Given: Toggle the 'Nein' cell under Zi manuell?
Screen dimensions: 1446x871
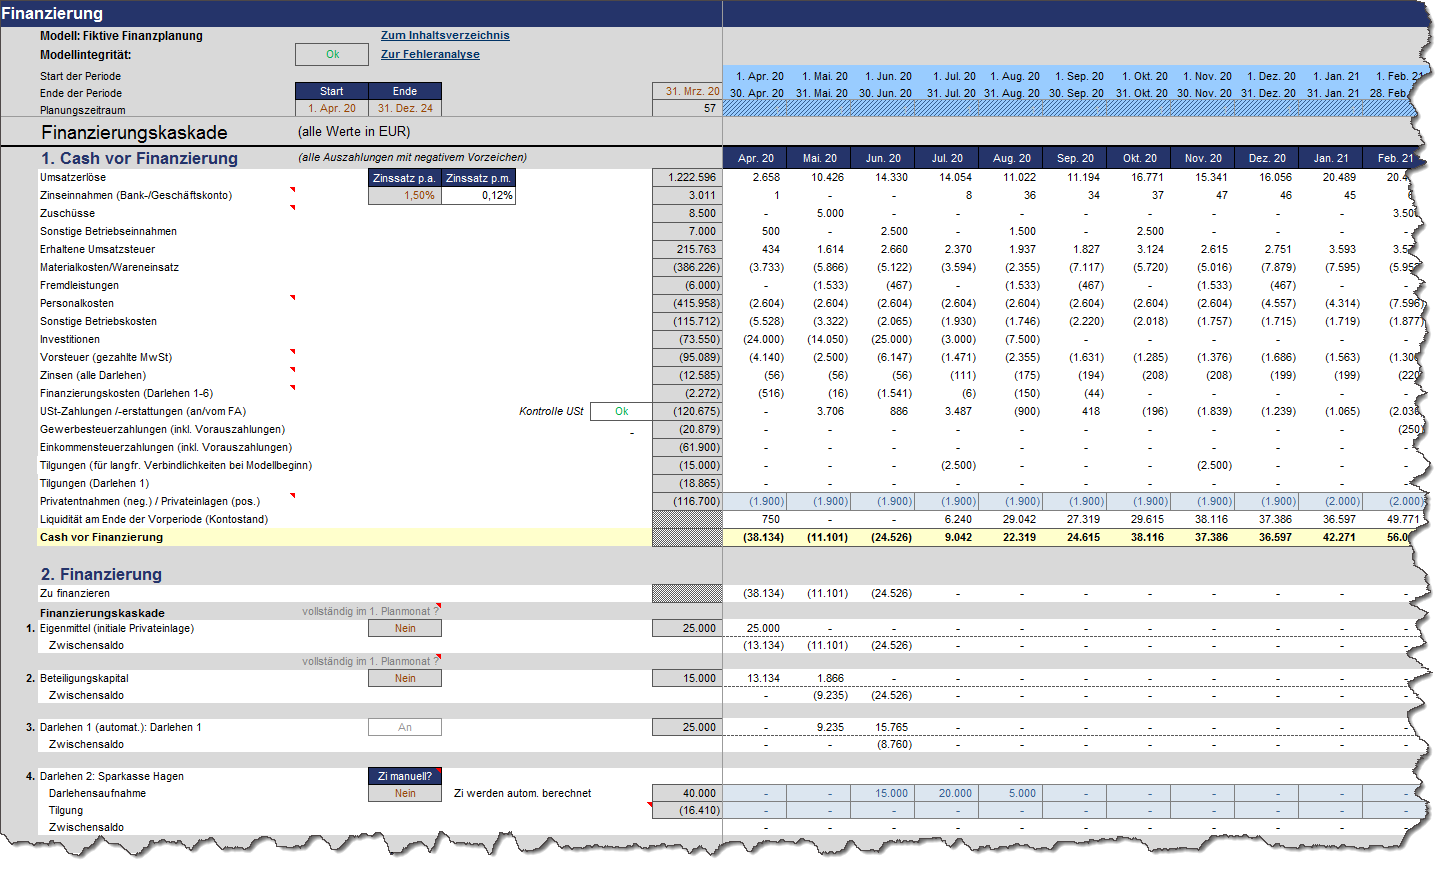Looking at the screenshot, I should (x=405, y=793).
